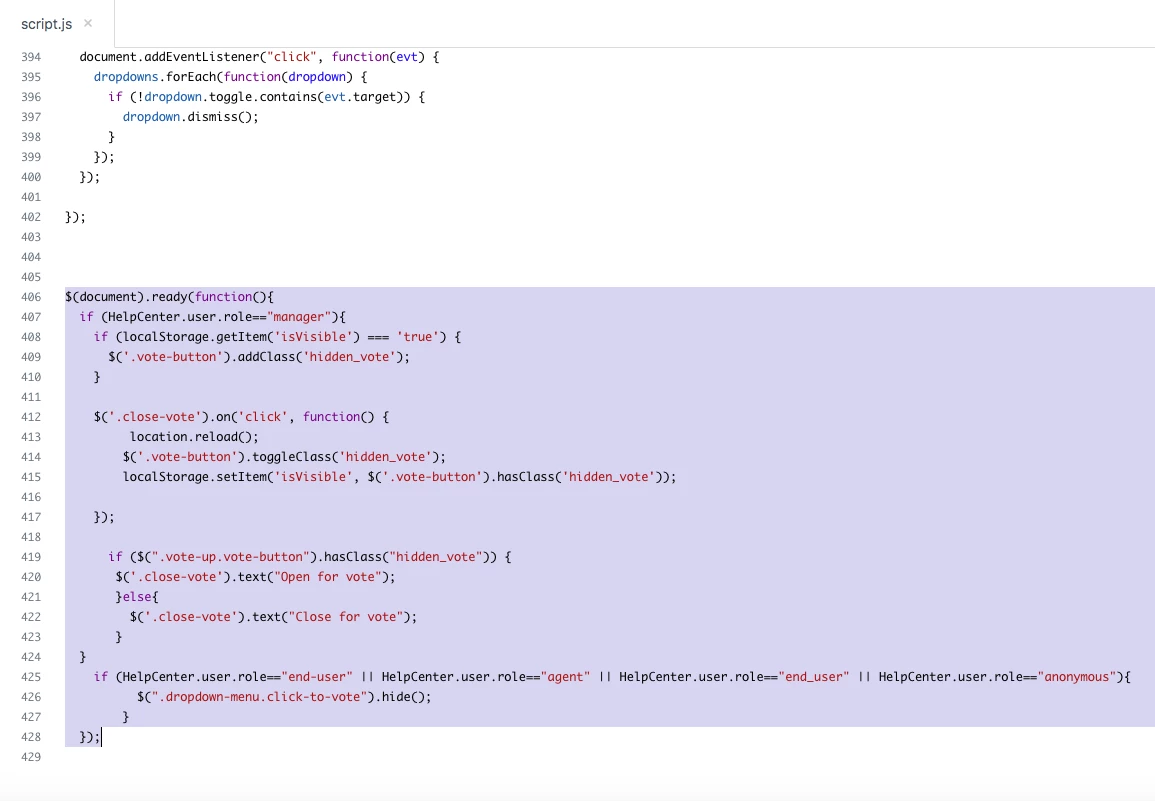This screenshot has height=801, width=1155.
Task: Click the location.reload() line
Action: pyautogui.click(x=194, y=437)
